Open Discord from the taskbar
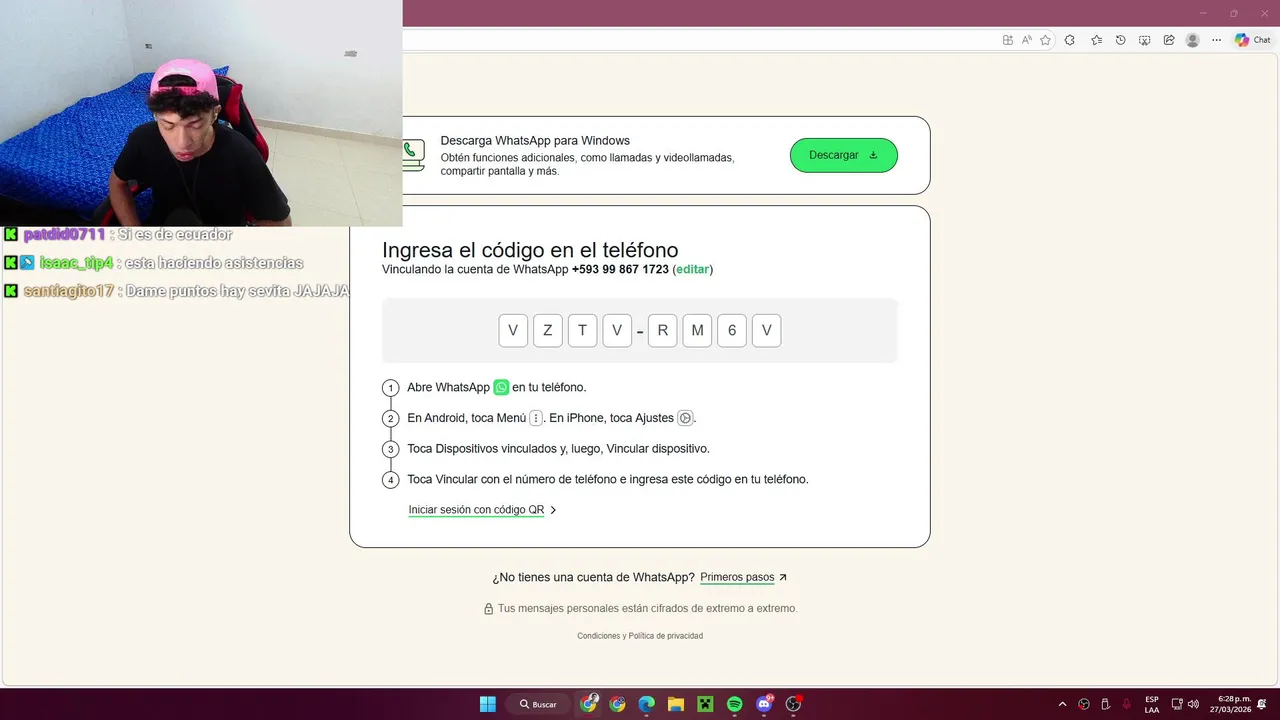 coord(765,704)
